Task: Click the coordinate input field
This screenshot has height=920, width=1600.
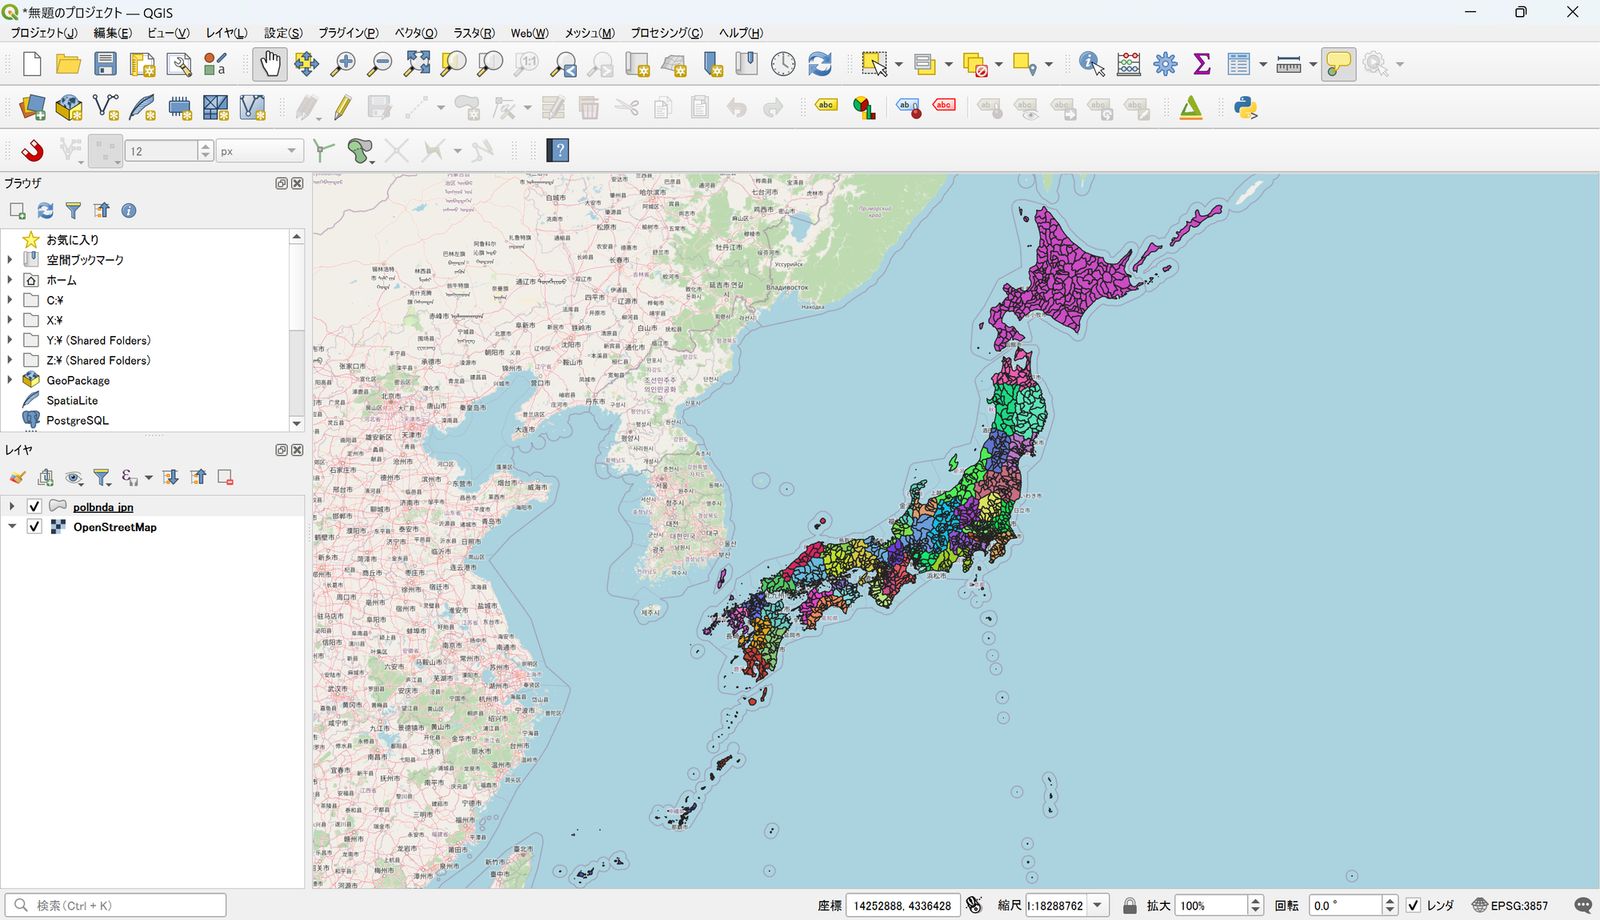Action: [x=903, y=906]
